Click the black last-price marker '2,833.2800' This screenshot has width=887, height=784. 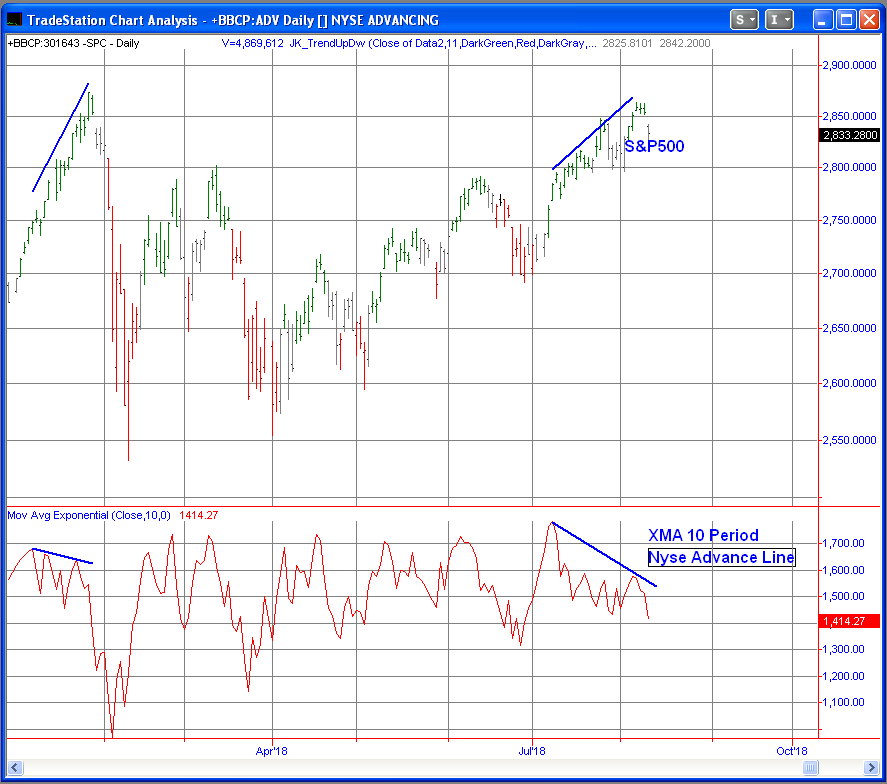[x=850, y=135]
